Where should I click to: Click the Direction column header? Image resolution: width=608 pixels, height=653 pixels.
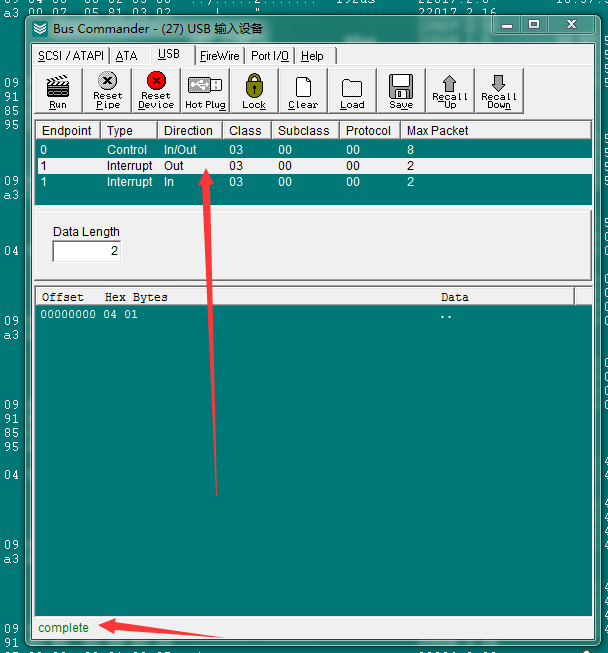click(x=190, y=130)
